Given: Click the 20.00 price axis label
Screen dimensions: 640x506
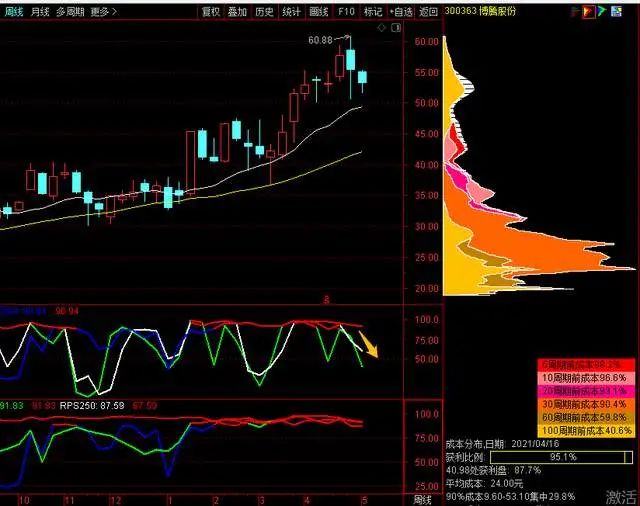Looking at the screenshot, I should click(426, 289).
